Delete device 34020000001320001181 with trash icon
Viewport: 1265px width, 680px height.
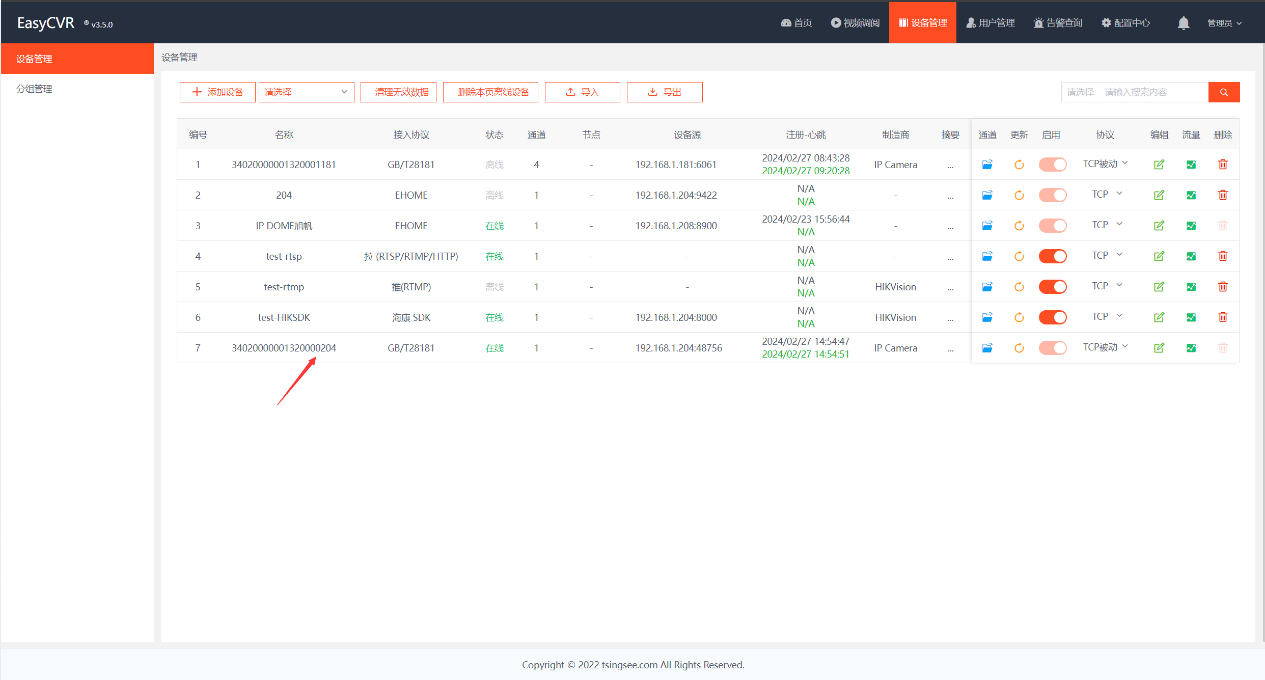(x=1222, y=165)
